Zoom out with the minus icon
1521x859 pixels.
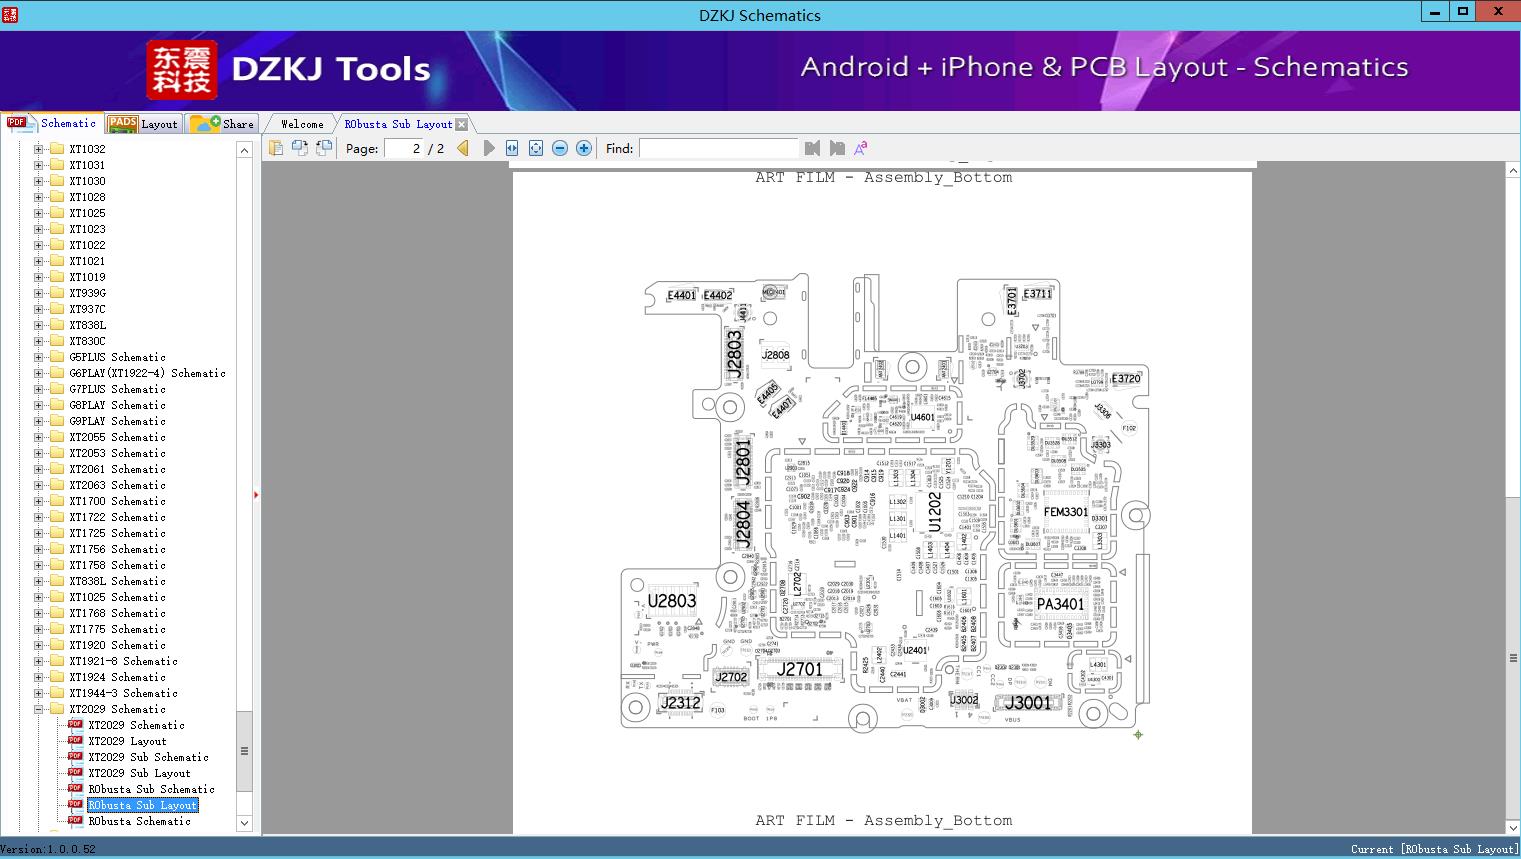coord(560,148)
